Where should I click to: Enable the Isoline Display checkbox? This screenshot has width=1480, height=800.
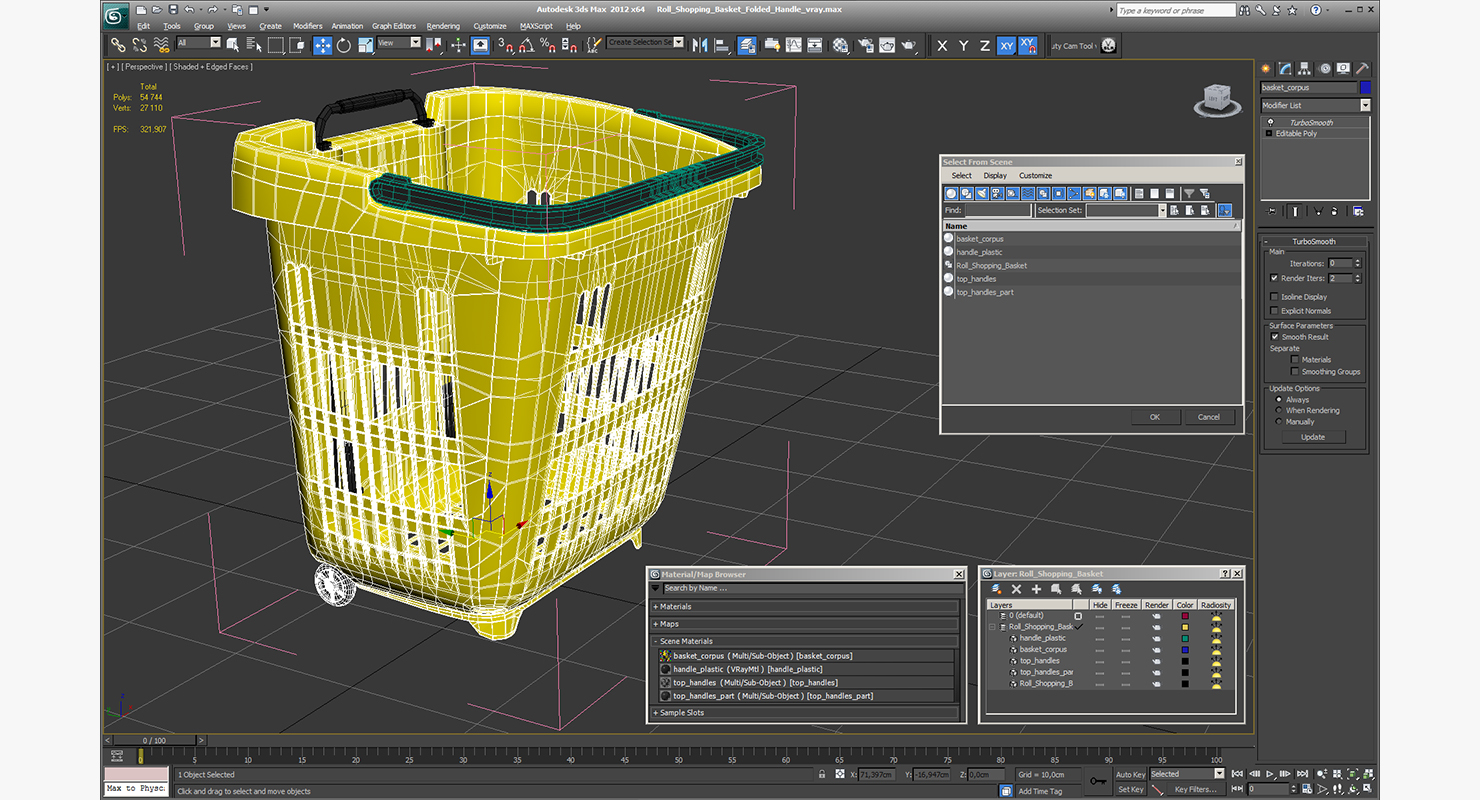click(x=1274, y=297)
